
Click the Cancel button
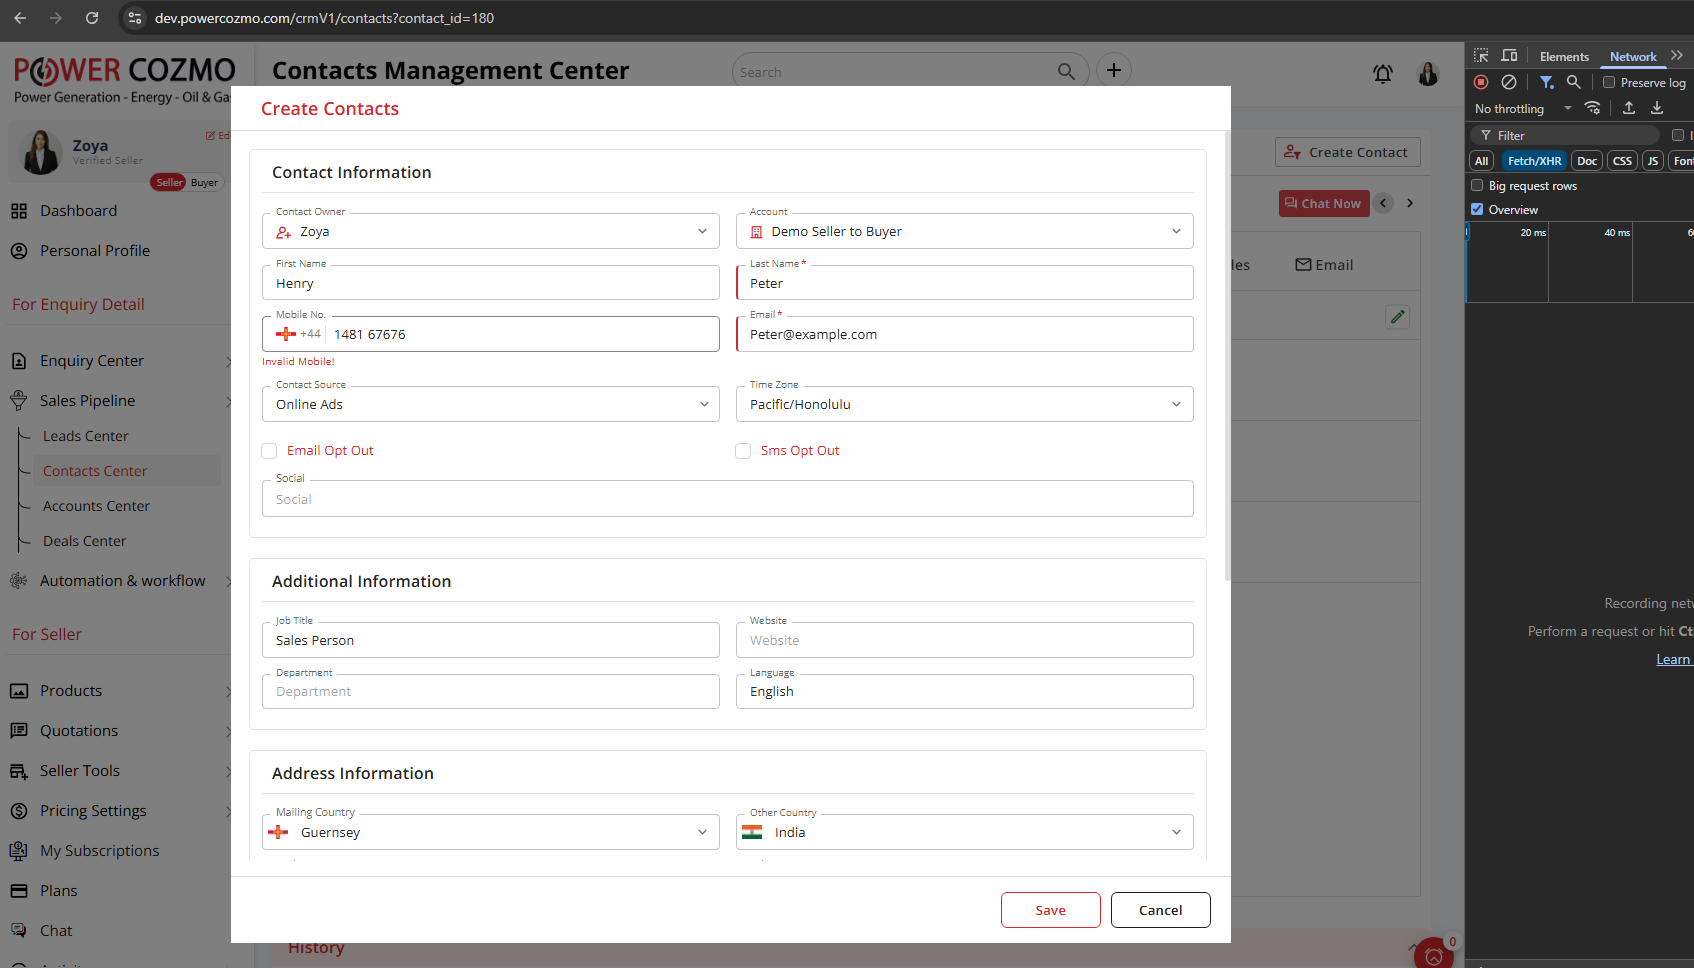pyautogui.click(x=1160, y=910)
